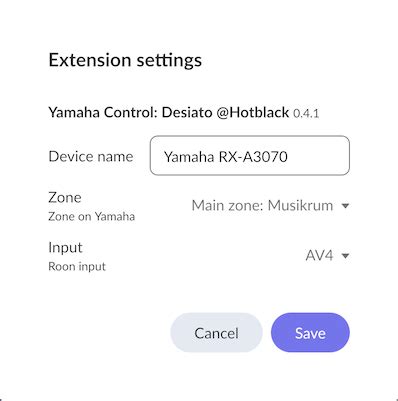The width and height of the screenshot is (398, 401).
Task: Click the Extension settings heading
Action: click(x=125, y=60)
